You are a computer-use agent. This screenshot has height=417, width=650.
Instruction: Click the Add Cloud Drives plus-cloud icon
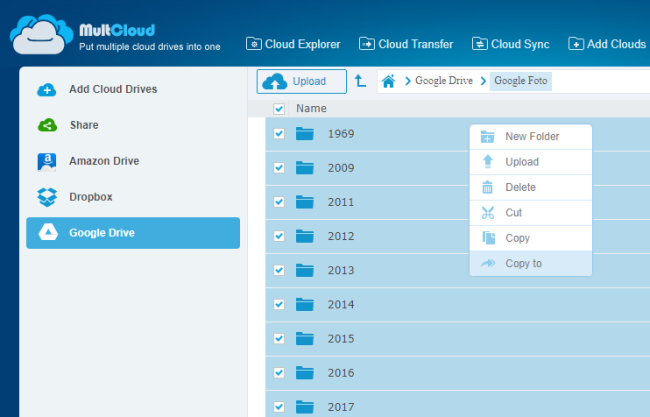[47, 90]
